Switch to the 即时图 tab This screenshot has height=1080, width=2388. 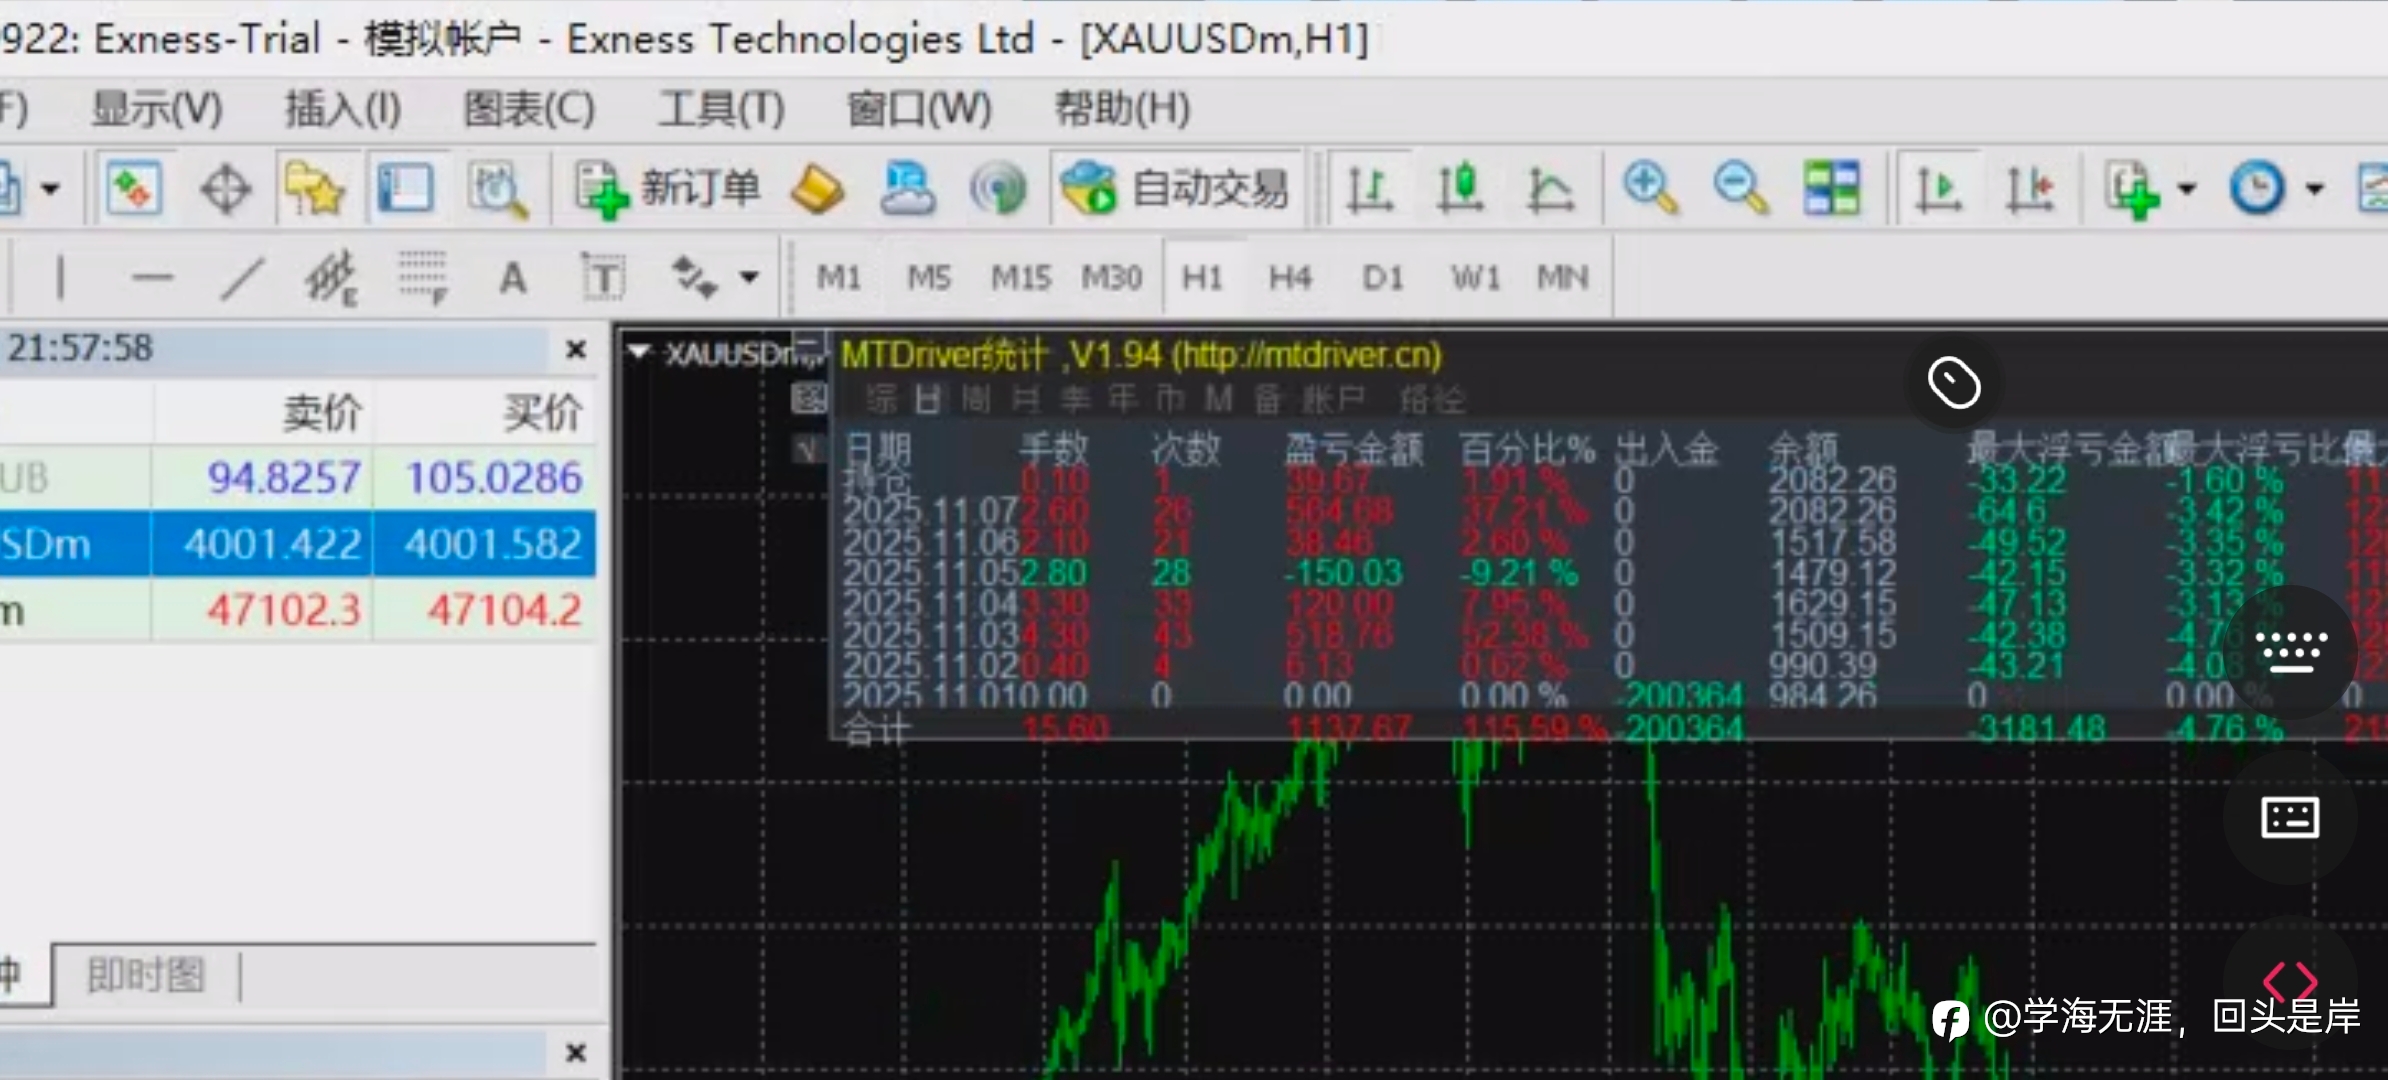[x=146, y=974]
